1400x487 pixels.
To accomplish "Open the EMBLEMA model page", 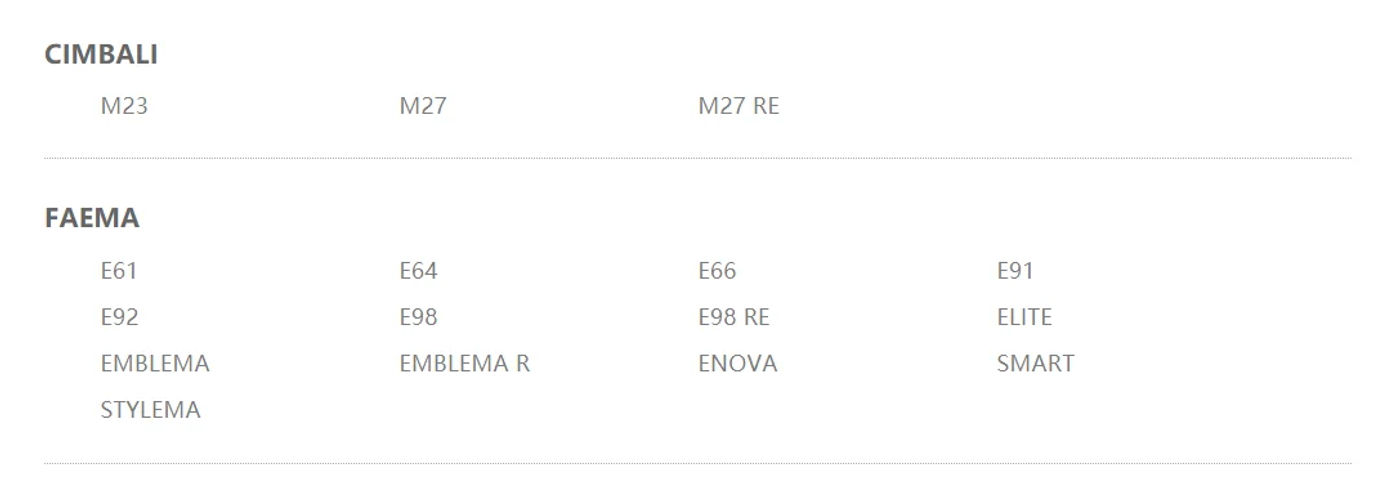I will (155, 364).
